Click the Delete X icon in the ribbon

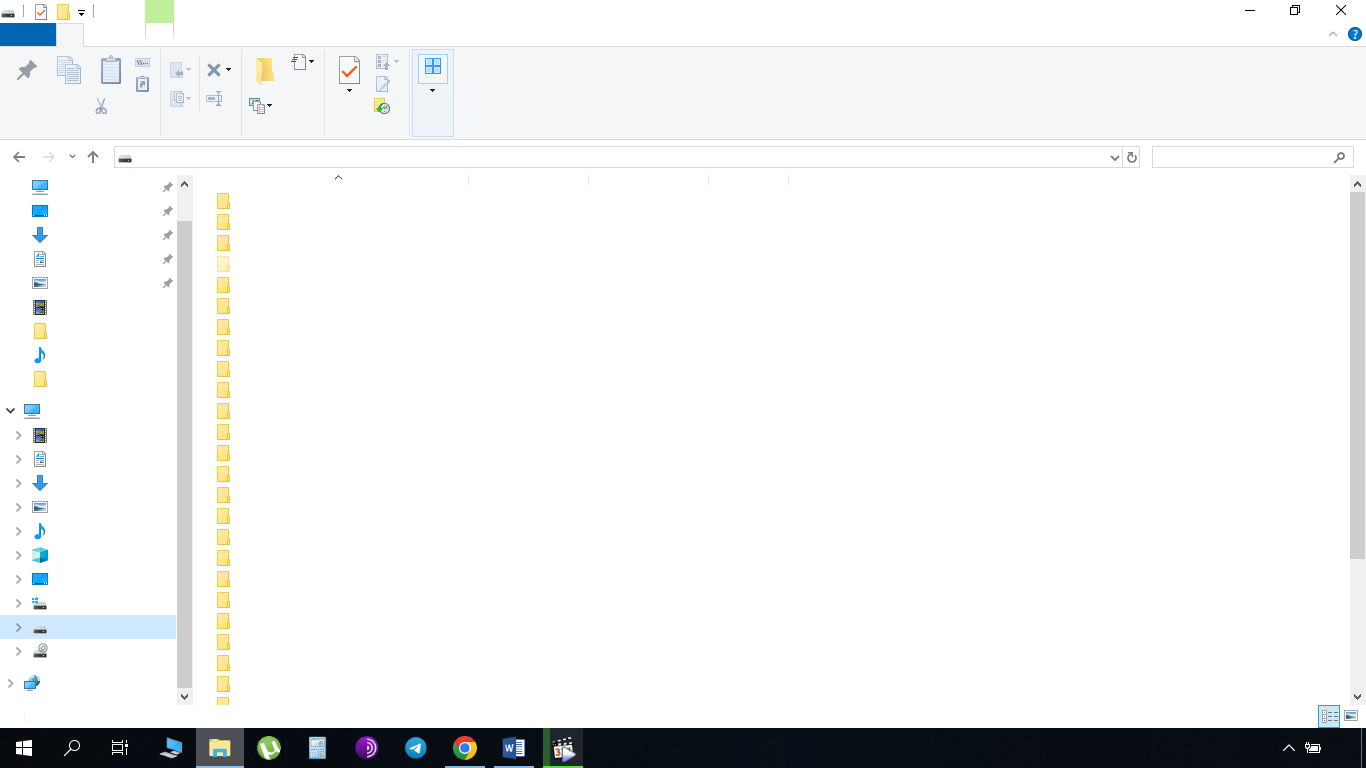pyautogui.click(x=213, y=70)
